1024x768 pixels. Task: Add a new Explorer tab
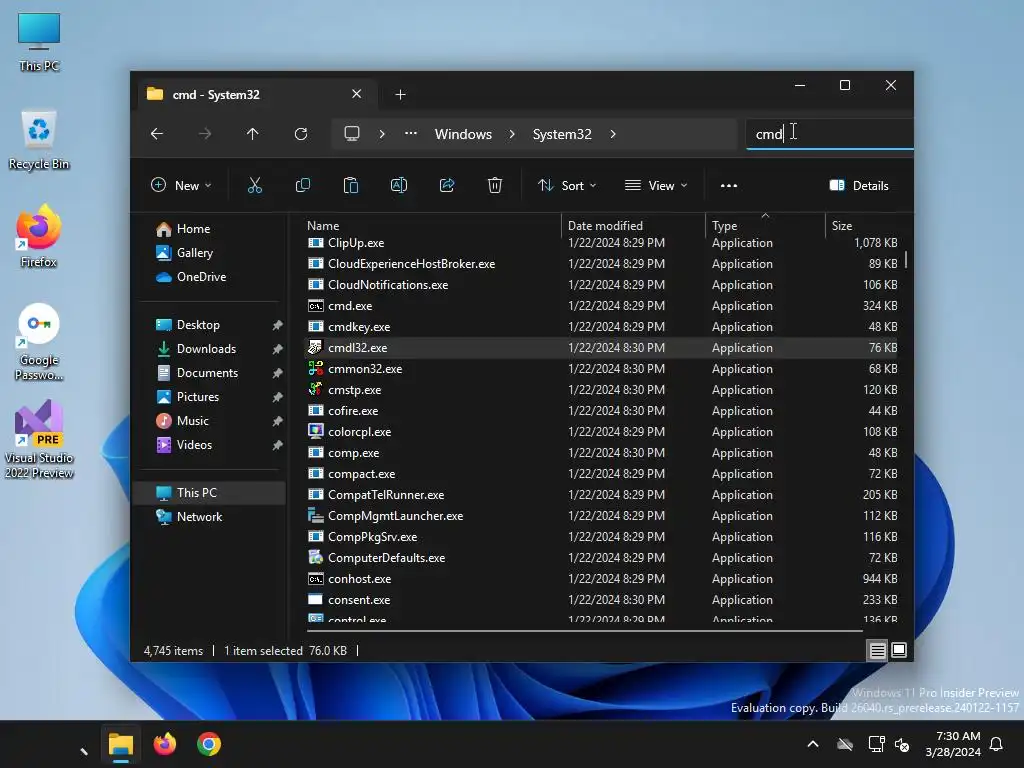[400, 95]
